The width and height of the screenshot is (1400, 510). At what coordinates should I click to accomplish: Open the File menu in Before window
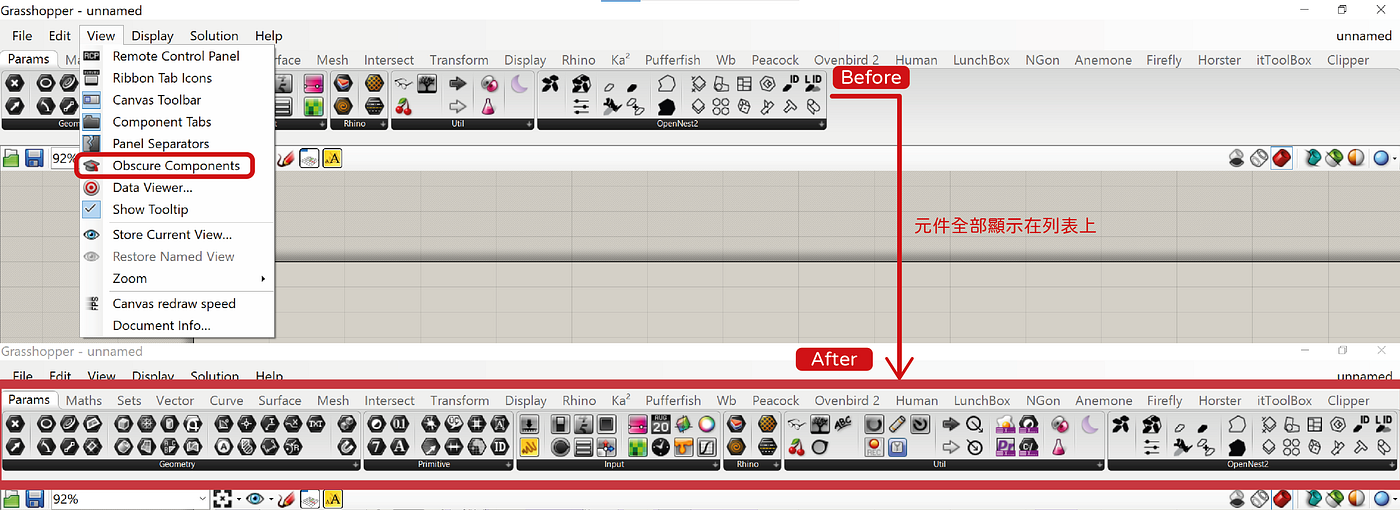(x=22, y=35)
